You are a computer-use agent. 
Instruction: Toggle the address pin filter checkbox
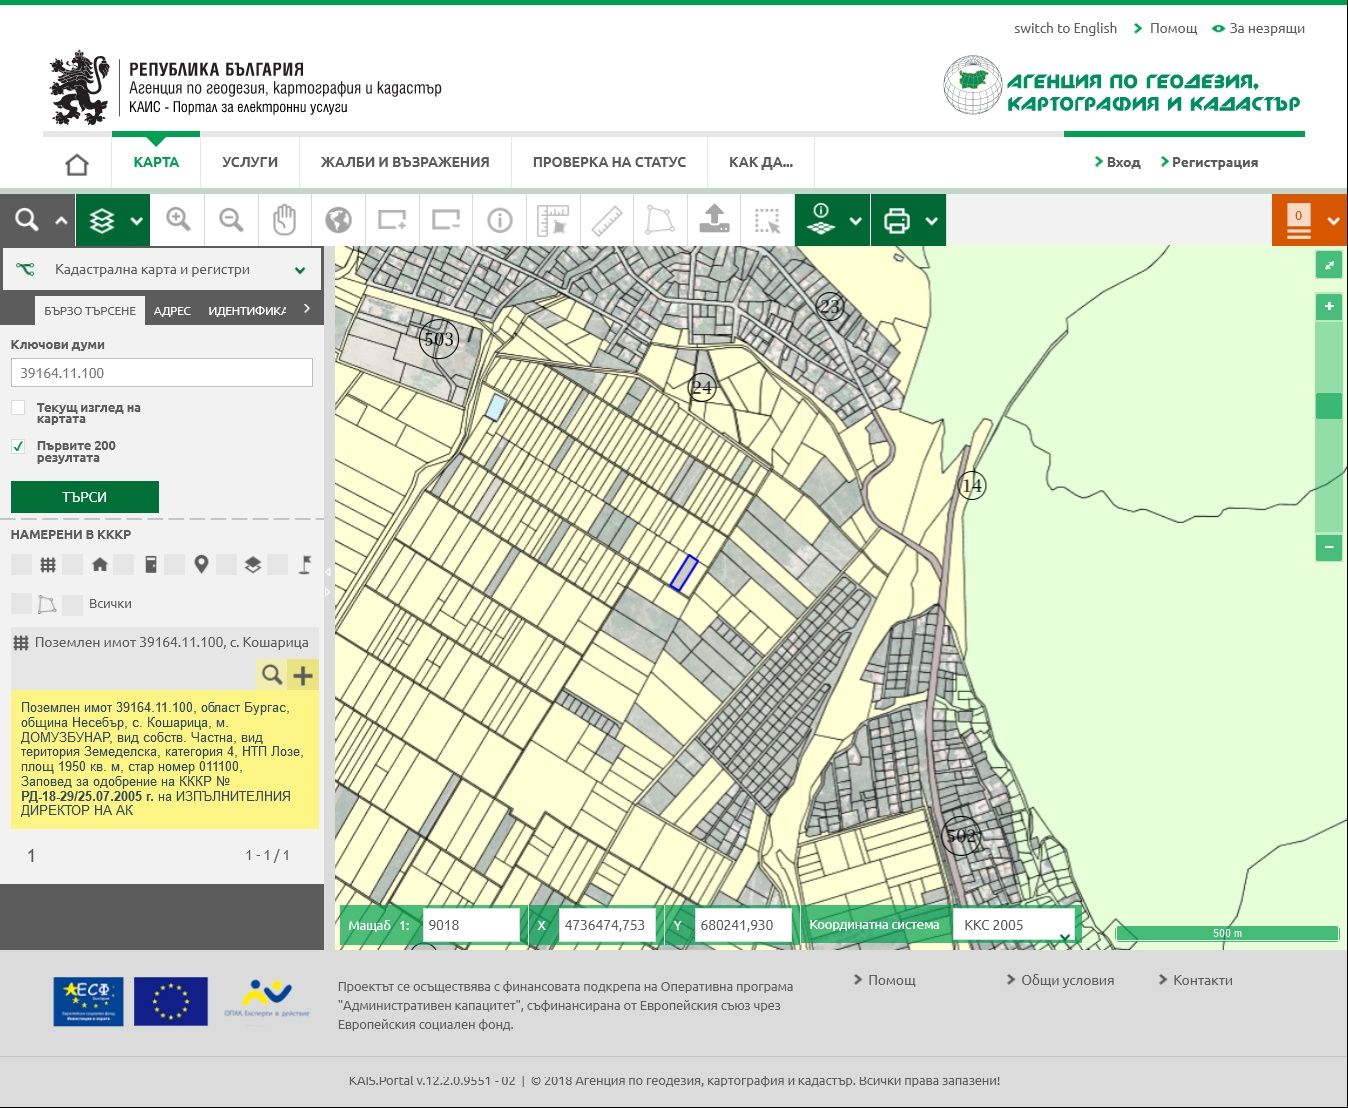175,565
